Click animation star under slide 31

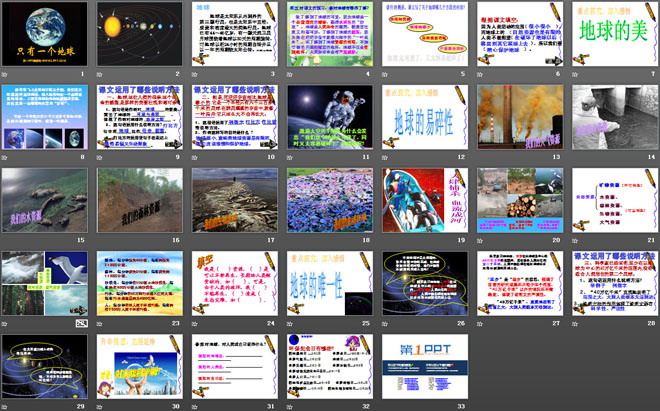[194, 407]
